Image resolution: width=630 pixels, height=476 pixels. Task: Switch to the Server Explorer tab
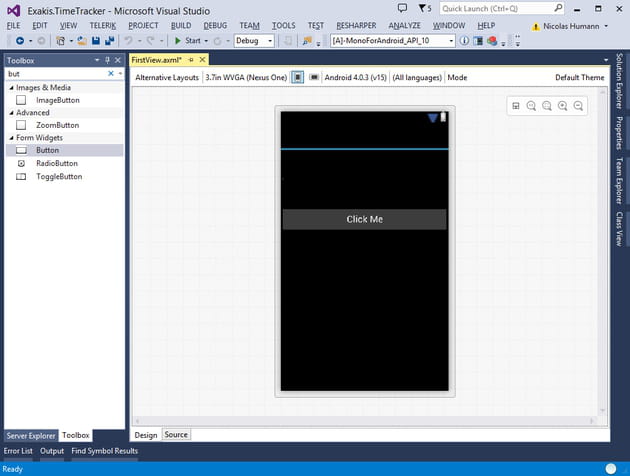click(x=31, y=436)
